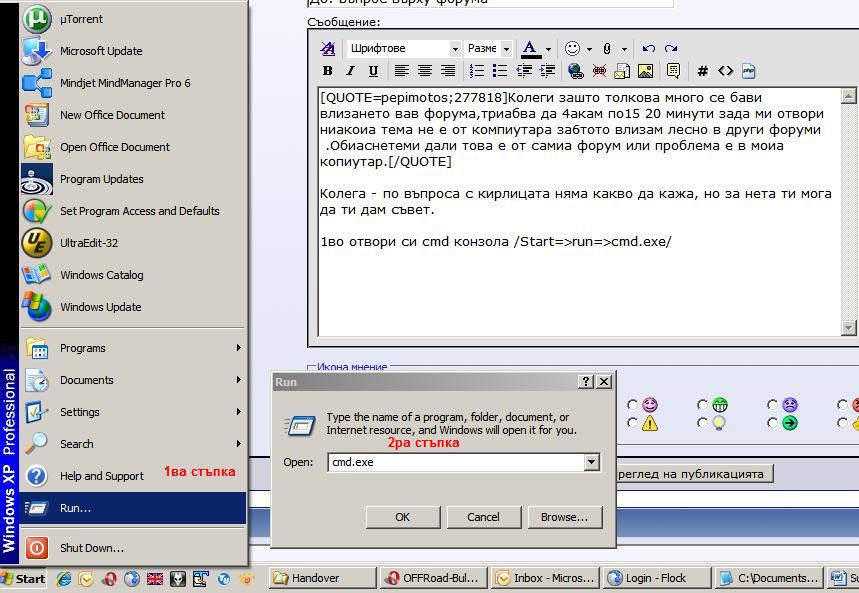Launch Internet Explorer from quick launch bar
859x593 pixels.
pyautogui.click(x=64, y=578)
